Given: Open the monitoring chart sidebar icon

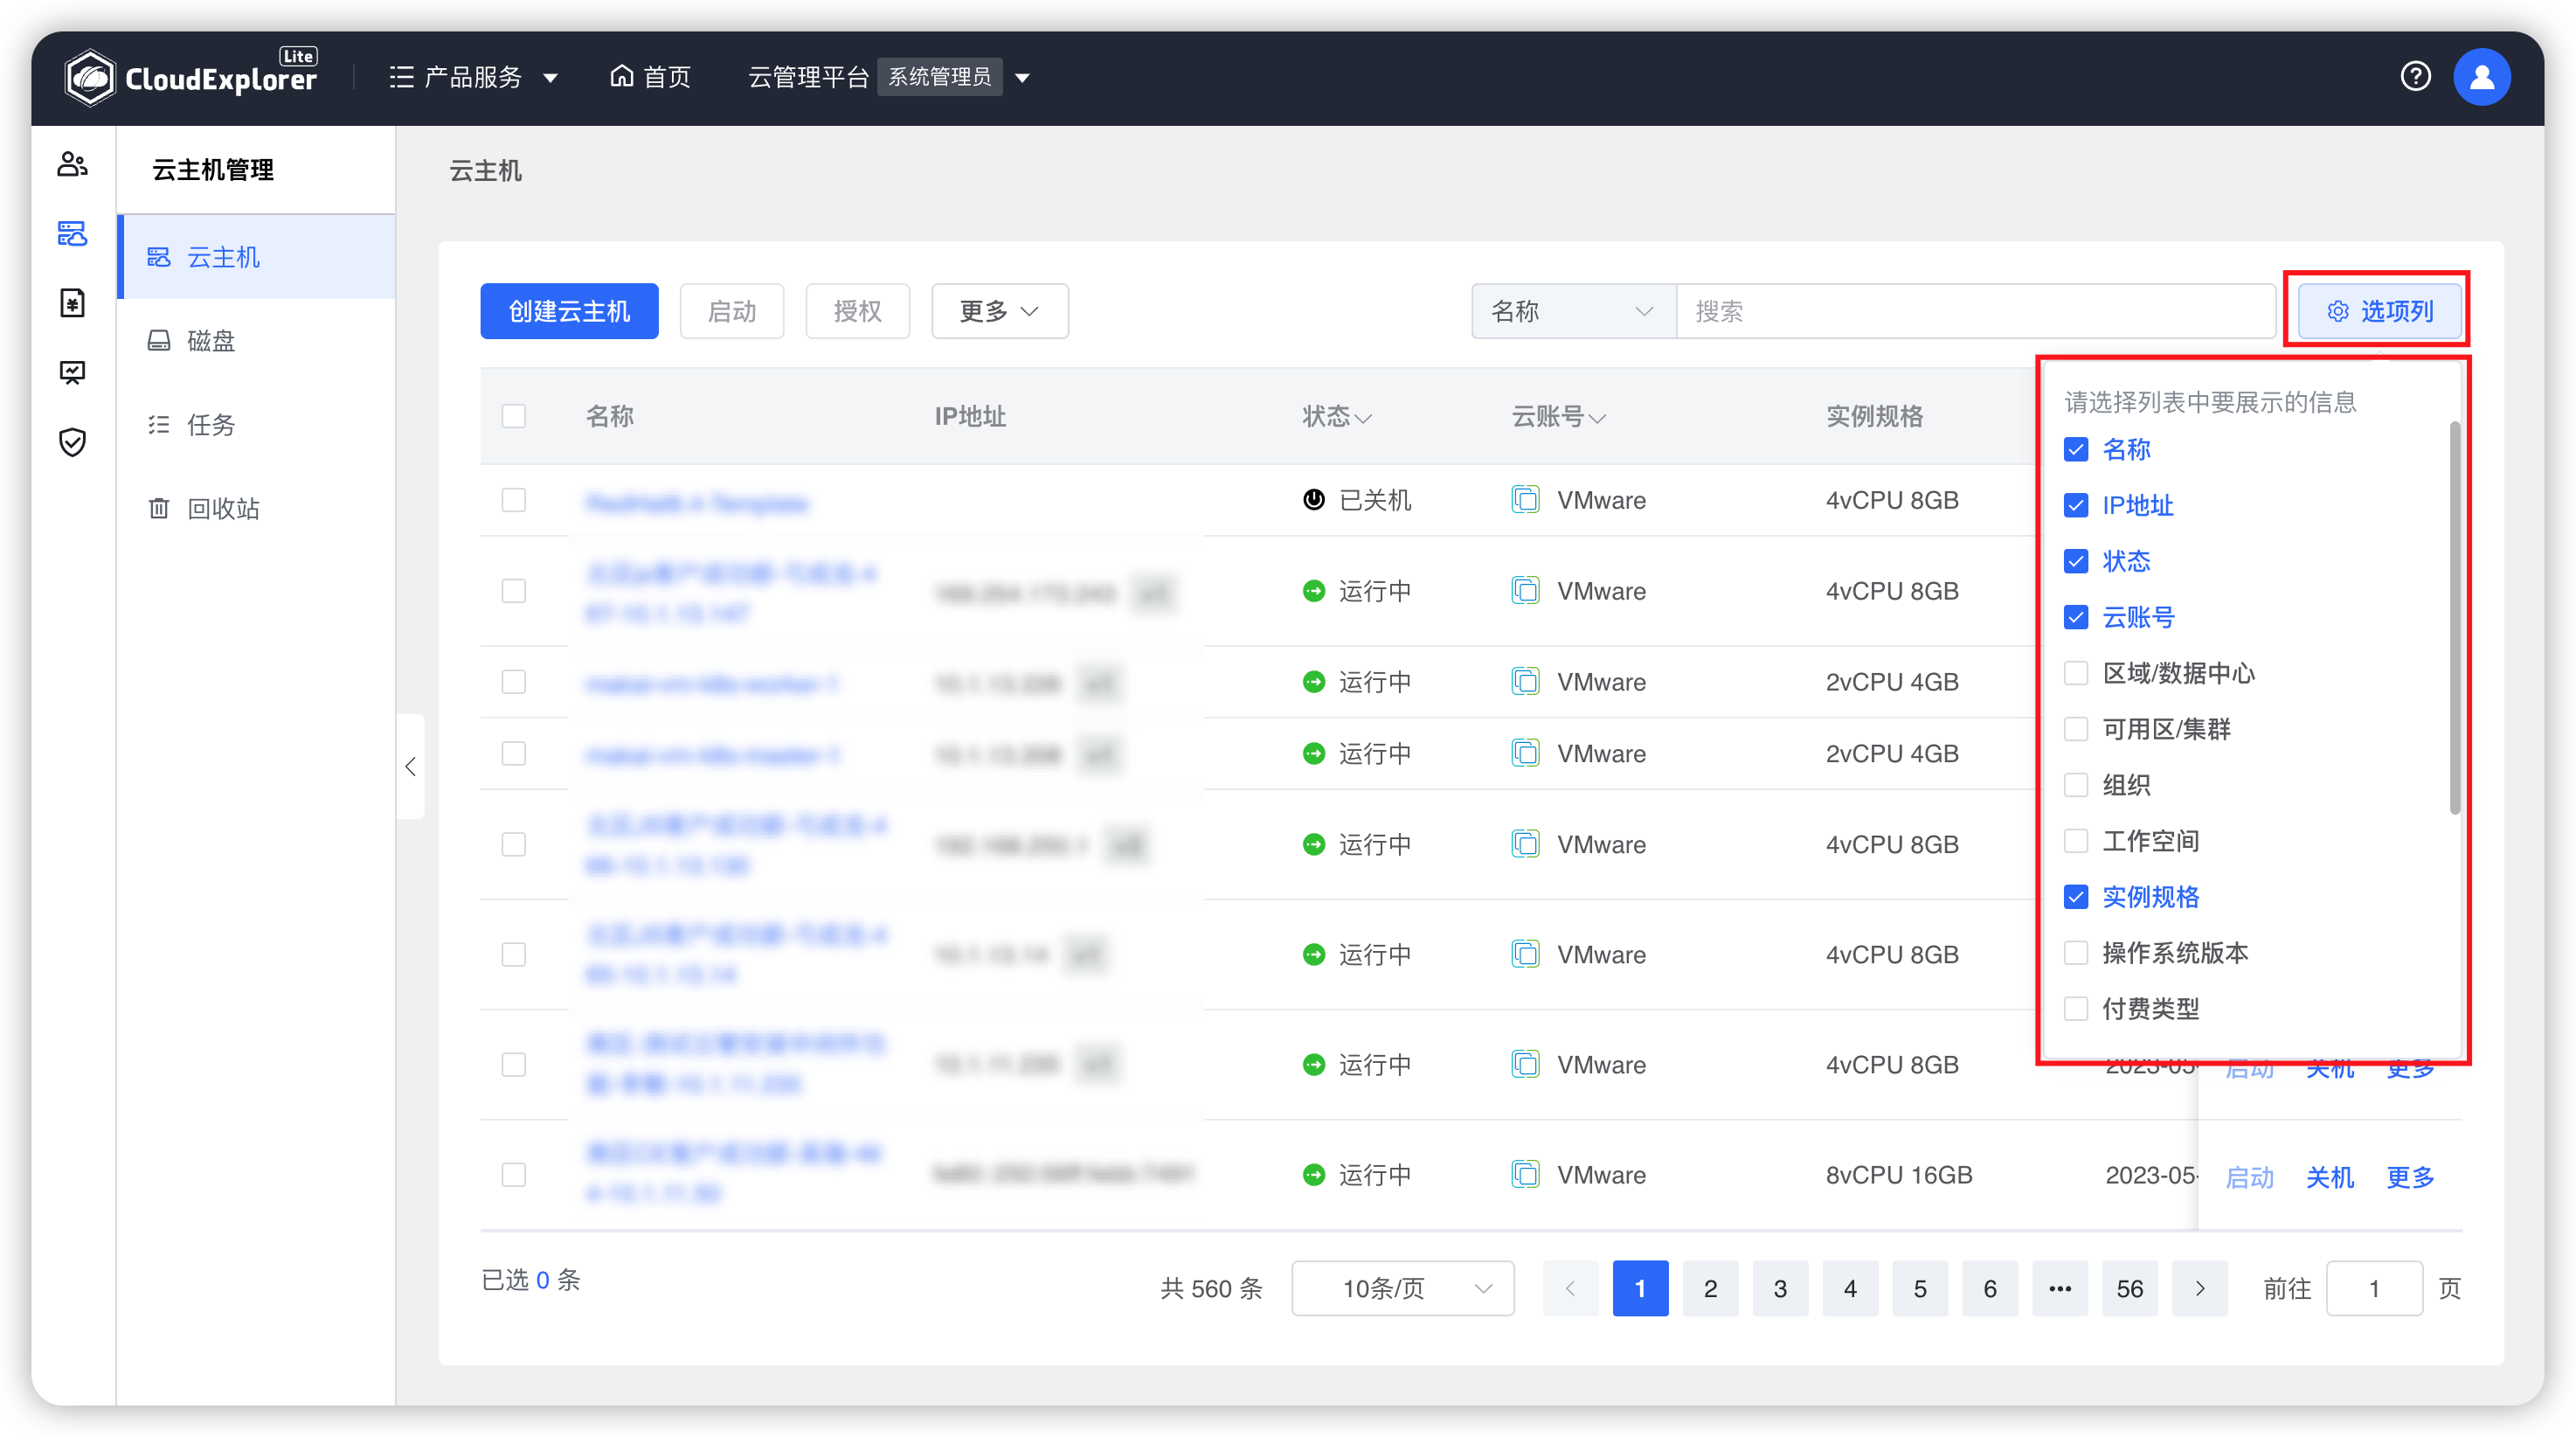Looking at the screenshot, I should click(72, 372).
